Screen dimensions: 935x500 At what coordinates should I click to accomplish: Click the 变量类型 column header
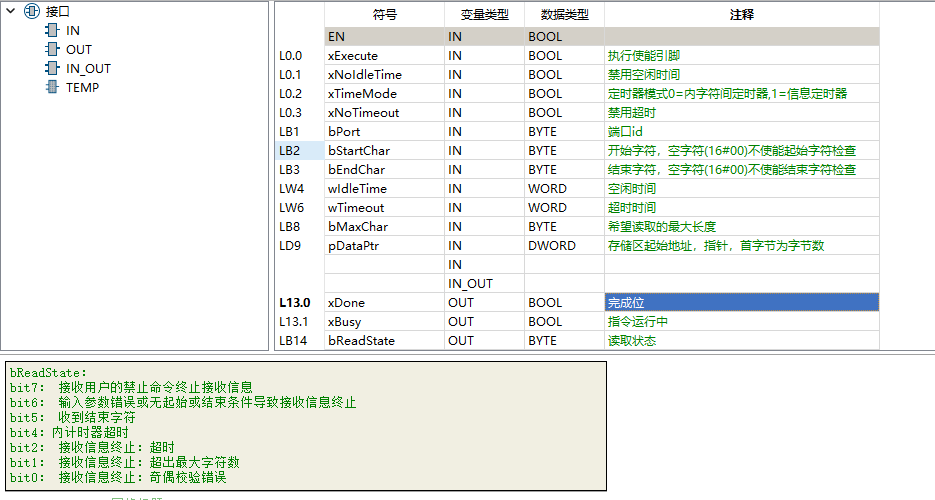(484, 15)
